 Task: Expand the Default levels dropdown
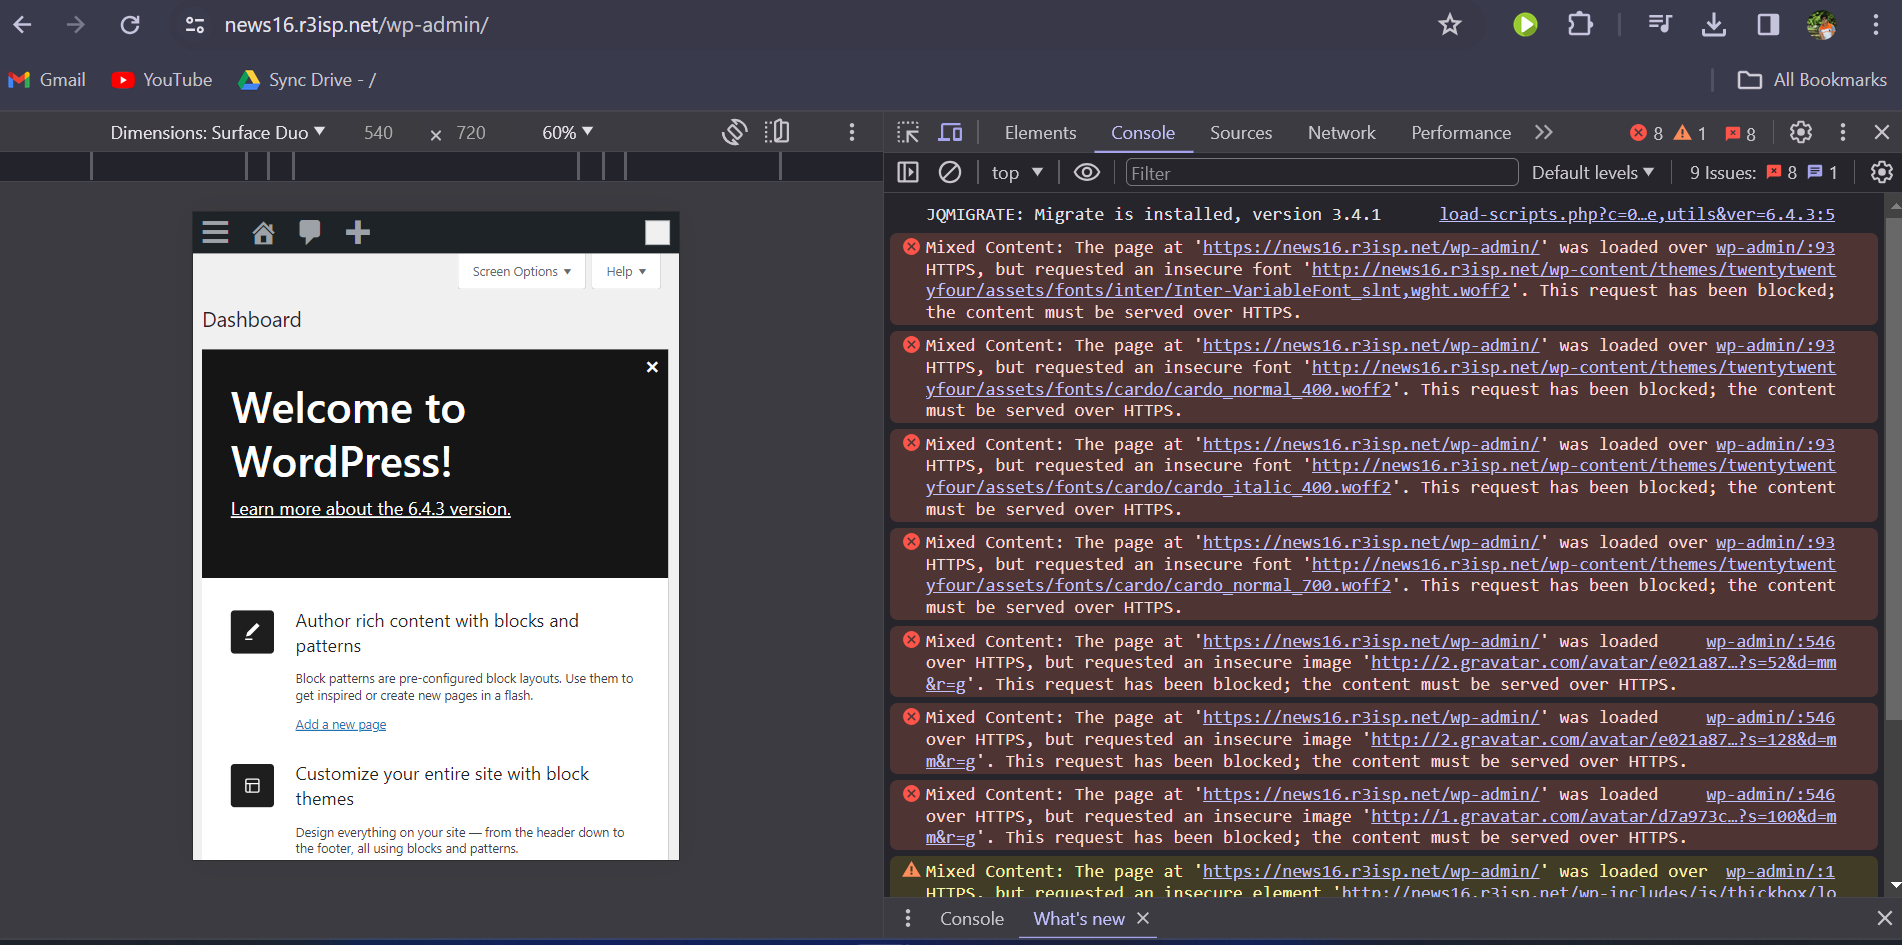(1592, 173)
